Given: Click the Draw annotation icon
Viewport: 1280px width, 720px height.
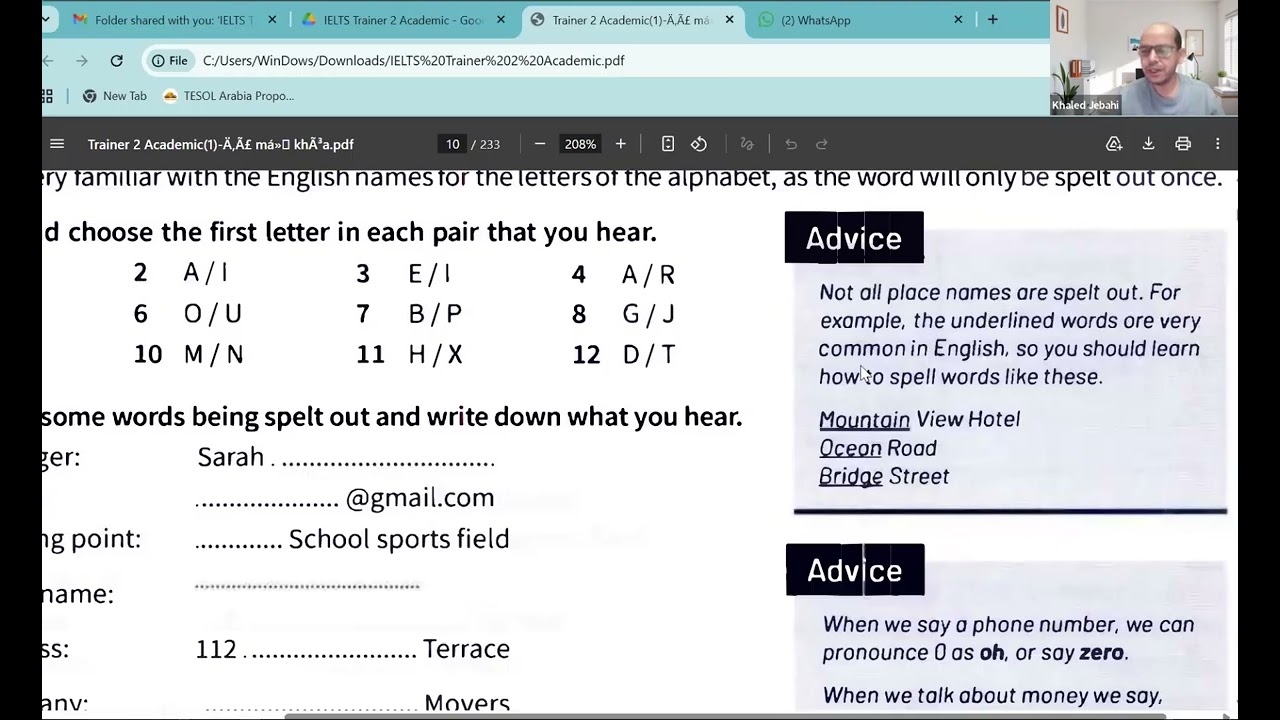Looking at the screenshot, I should tap(746, 144).
